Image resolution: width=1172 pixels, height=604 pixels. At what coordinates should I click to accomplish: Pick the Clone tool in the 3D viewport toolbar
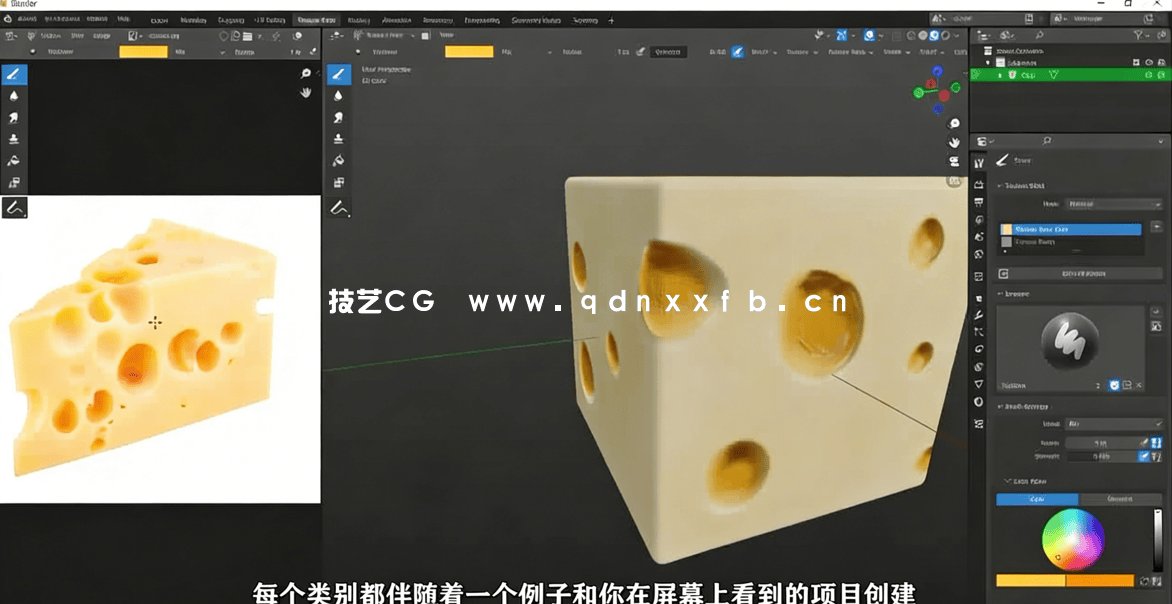pos(340,138)
